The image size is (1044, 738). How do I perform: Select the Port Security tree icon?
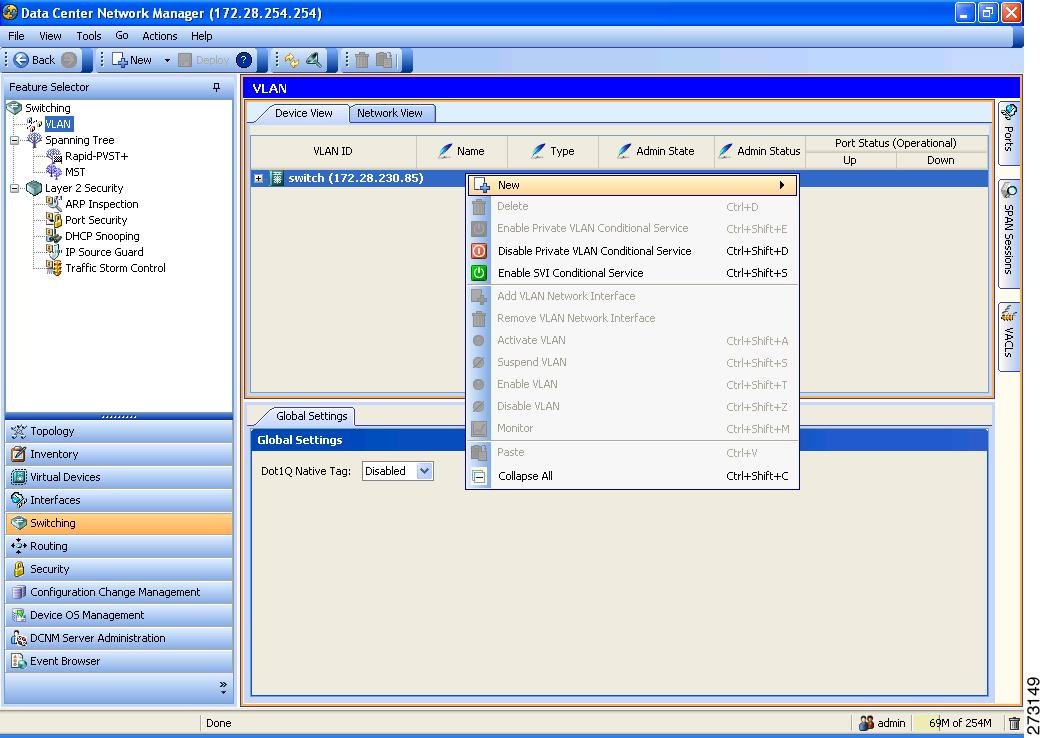(54, 220)
